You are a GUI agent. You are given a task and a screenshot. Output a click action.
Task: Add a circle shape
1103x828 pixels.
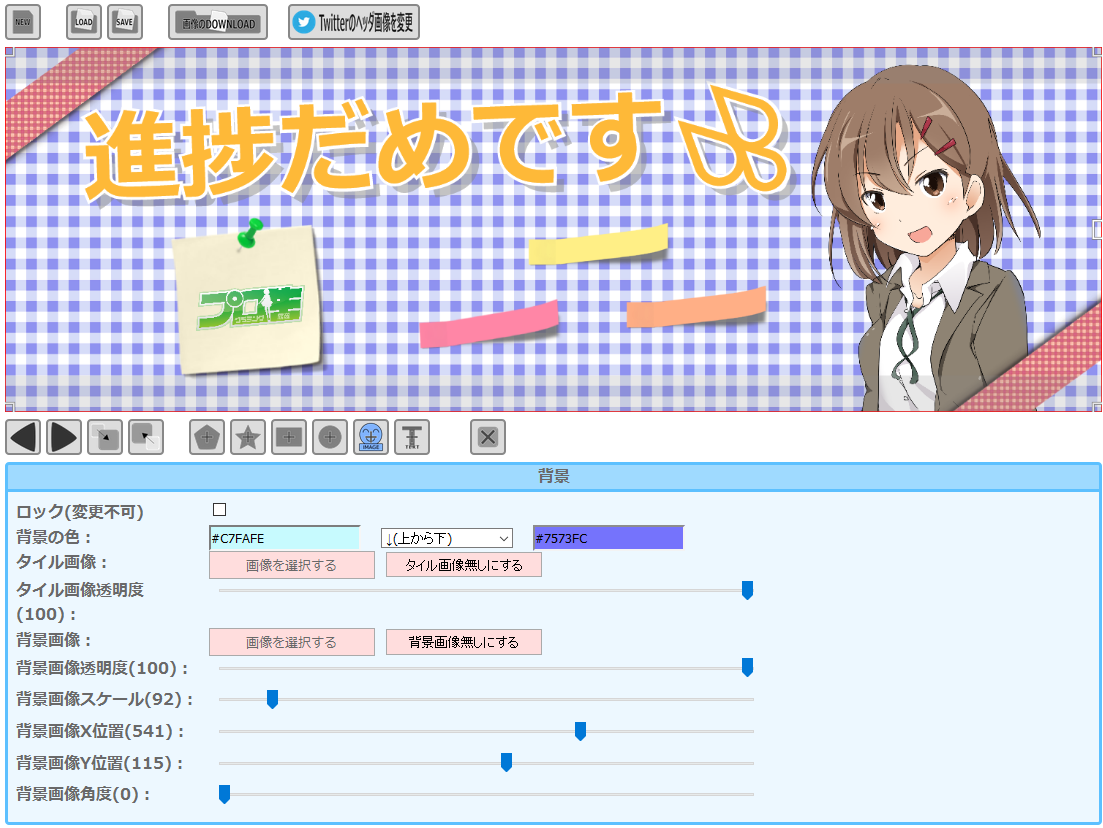(x=330, y=437)
